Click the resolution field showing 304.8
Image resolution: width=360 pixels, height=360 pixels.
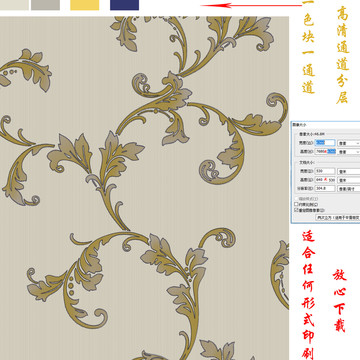325,188
